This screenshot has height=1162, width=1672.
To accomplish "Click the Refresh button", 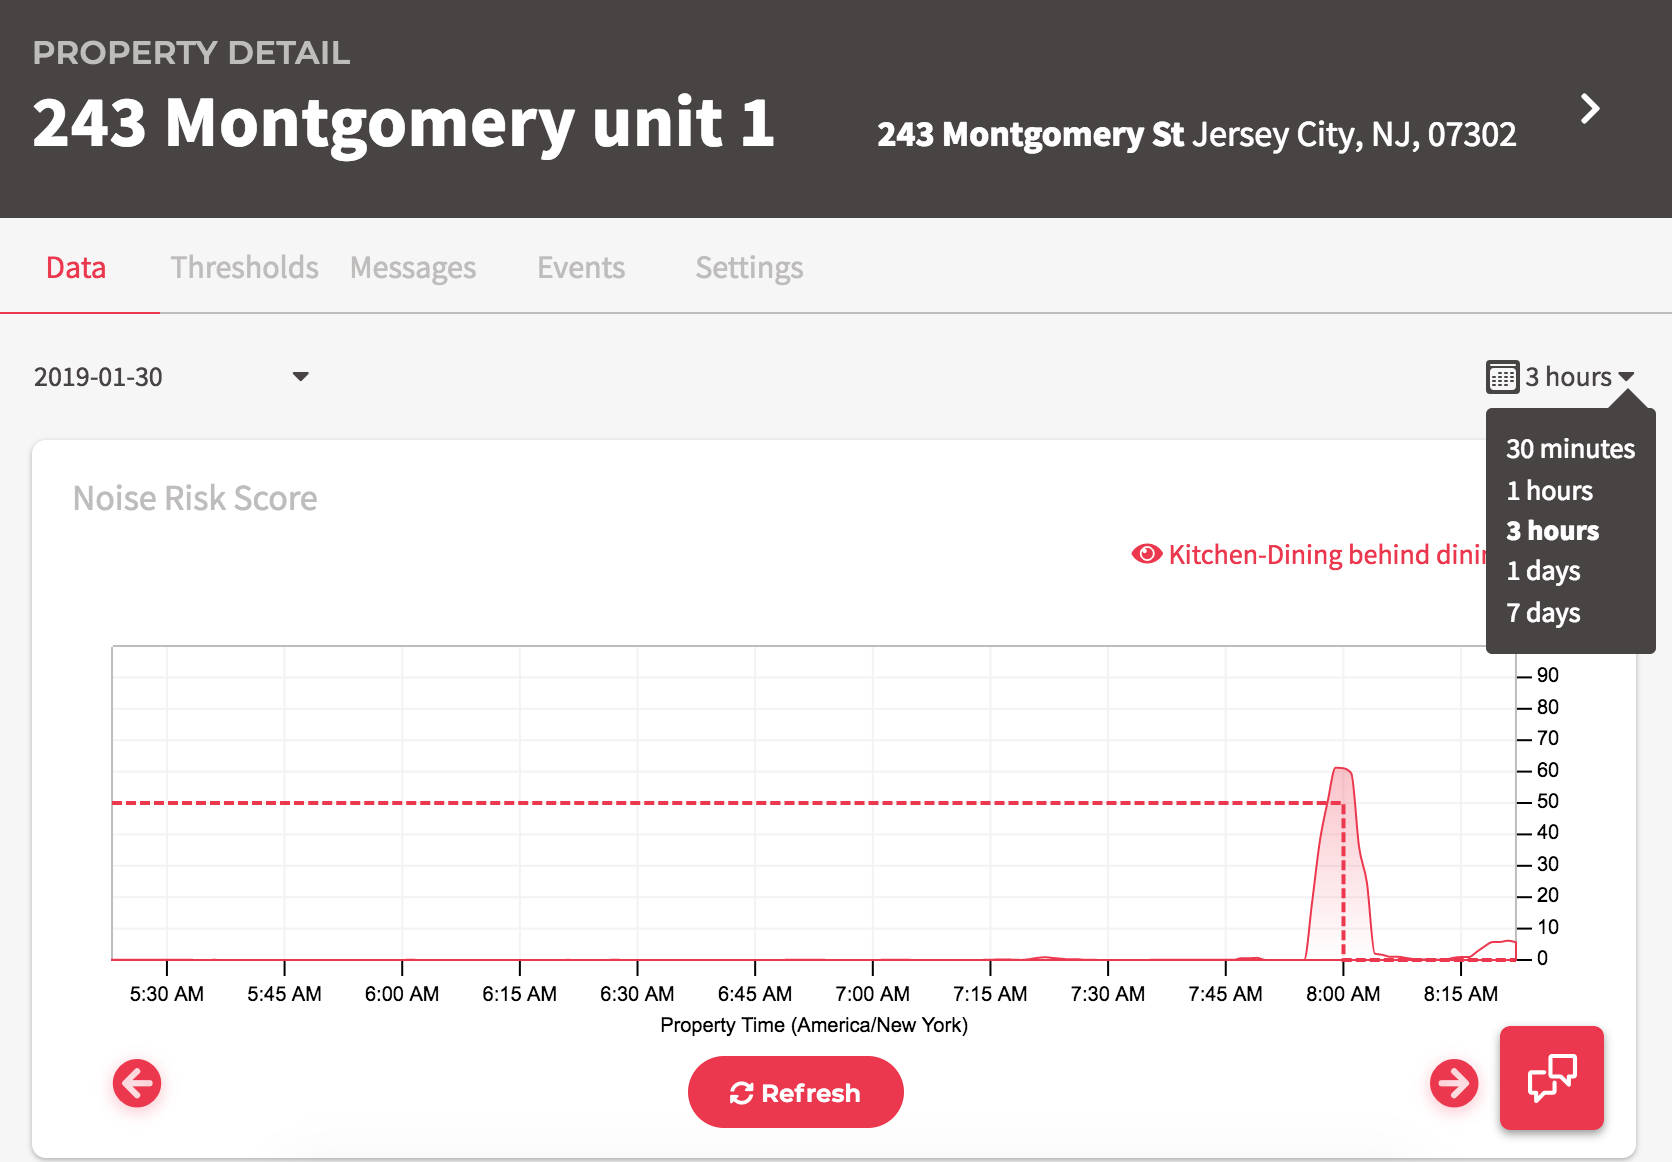I will pos(796,1092).
